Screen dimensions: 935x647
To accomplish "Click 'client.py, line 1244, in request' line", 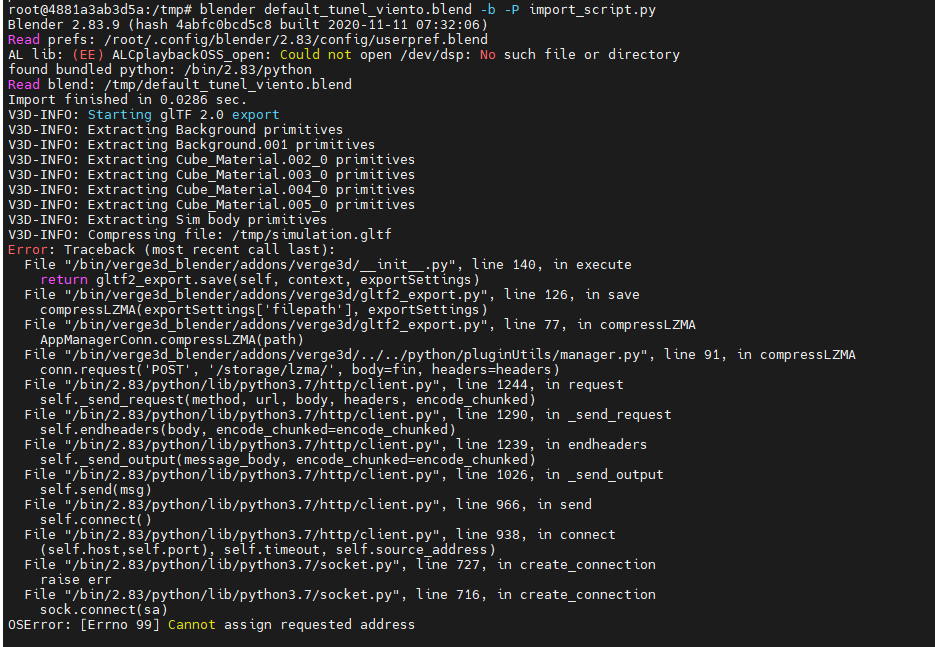I will coord(324,385).
